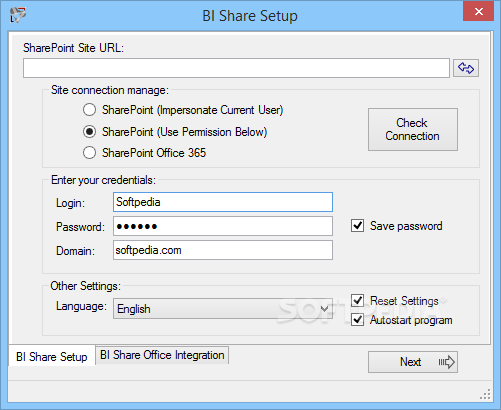Select the BI Share Setup tab
The image size is (501, 410).
(x=52, y=356)
